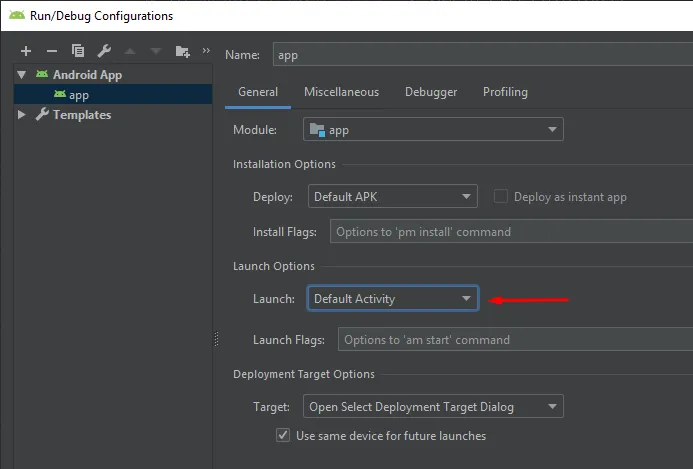Expand the Templates tree node

tap(23, 115)
